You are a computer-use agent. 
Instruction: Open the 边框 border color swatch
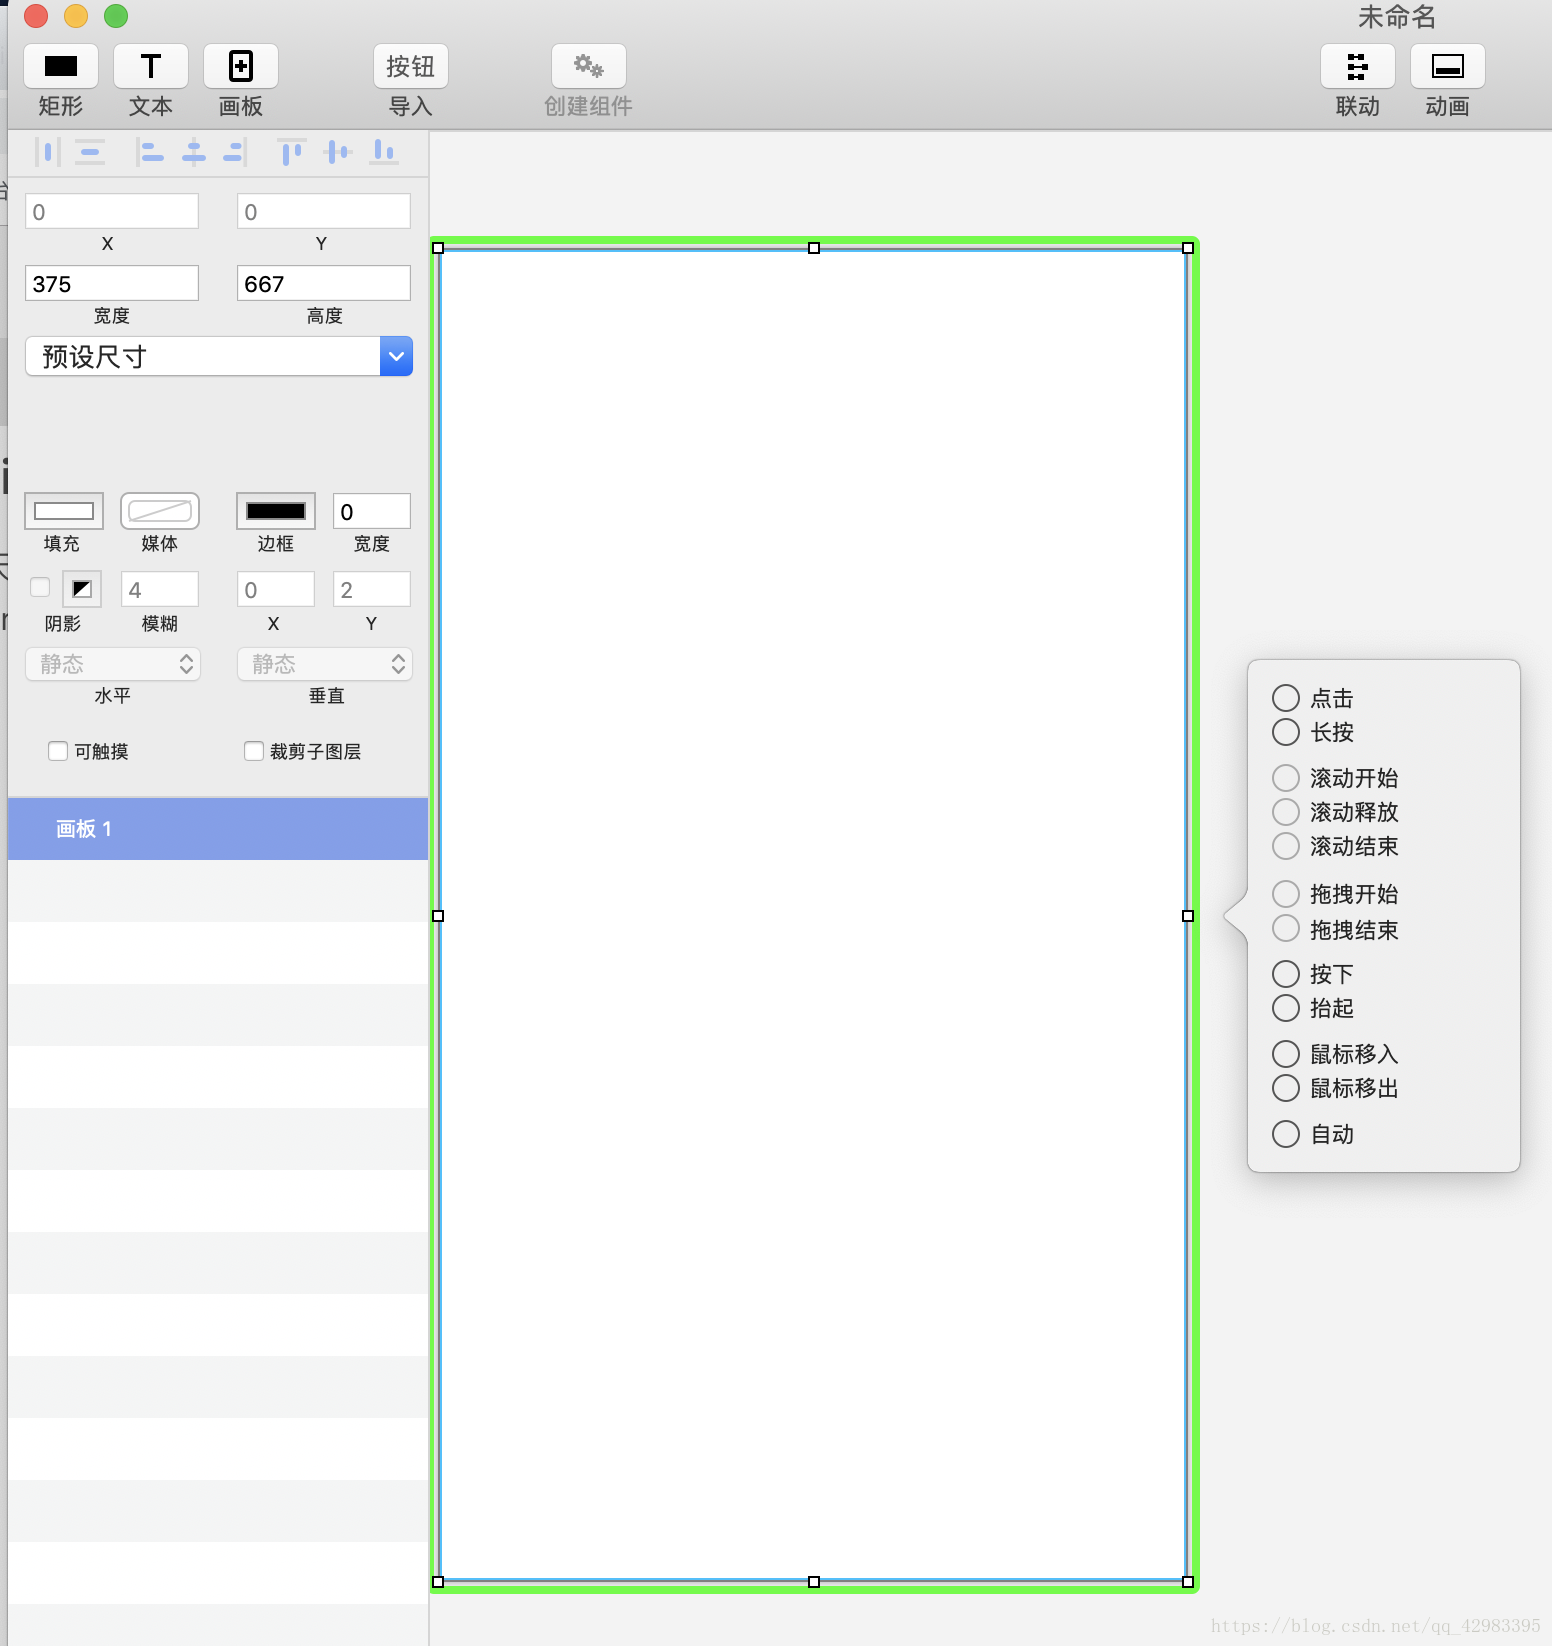point(276,511)
